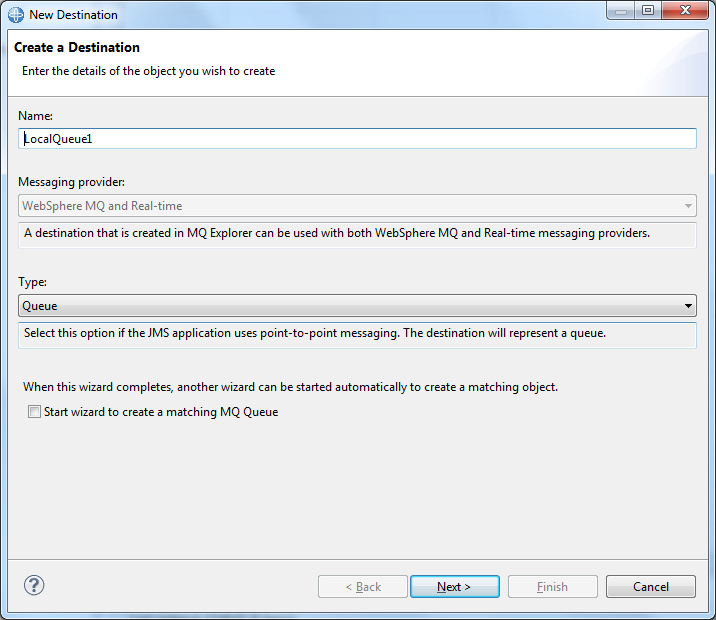The height and width of the screenshot is (620, 716).
Task: Maximize the New Destination dialog
Action: (647, 12)
